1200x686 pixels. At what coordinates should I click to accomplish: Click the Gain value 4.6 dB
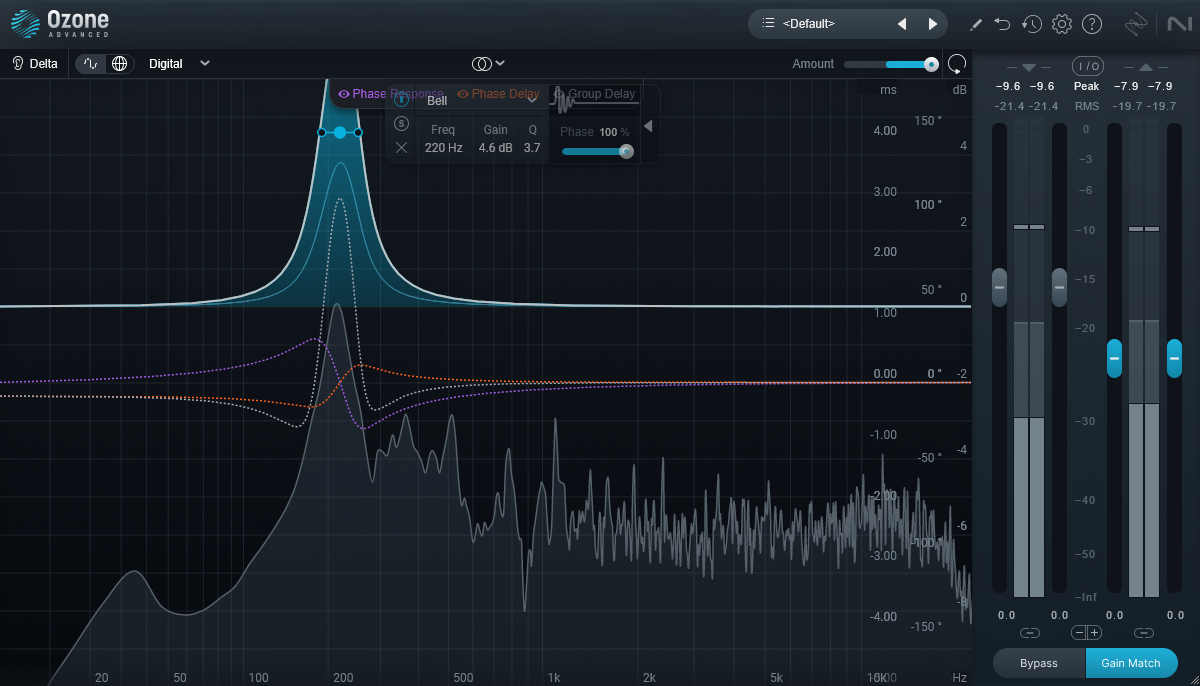(x=495, y=148)
